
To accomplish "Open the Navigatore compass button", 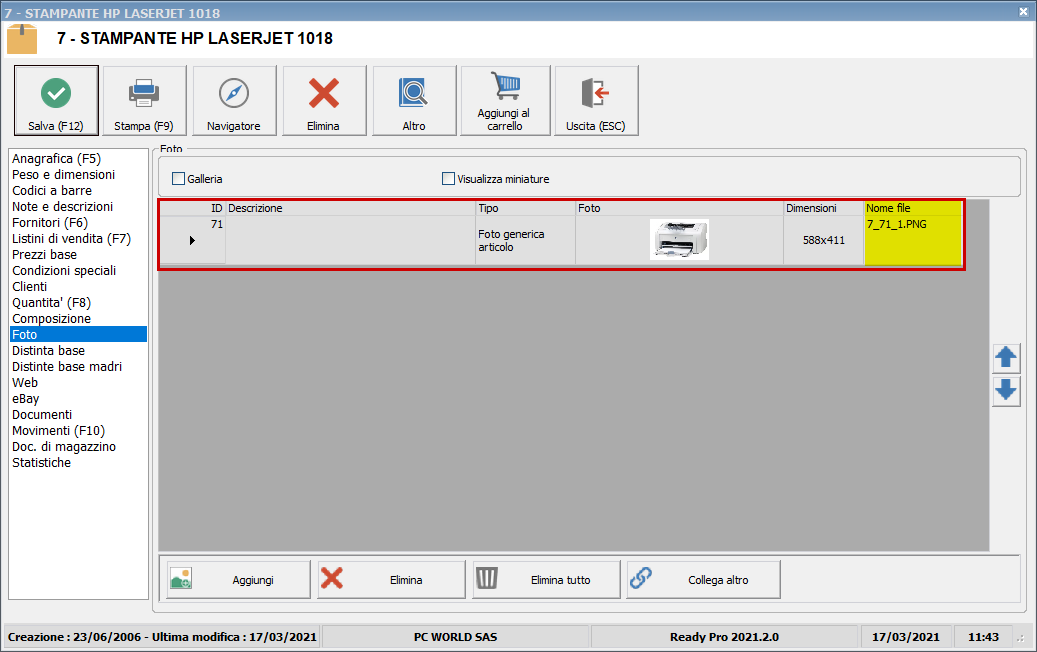I will (x=234, y=101).
